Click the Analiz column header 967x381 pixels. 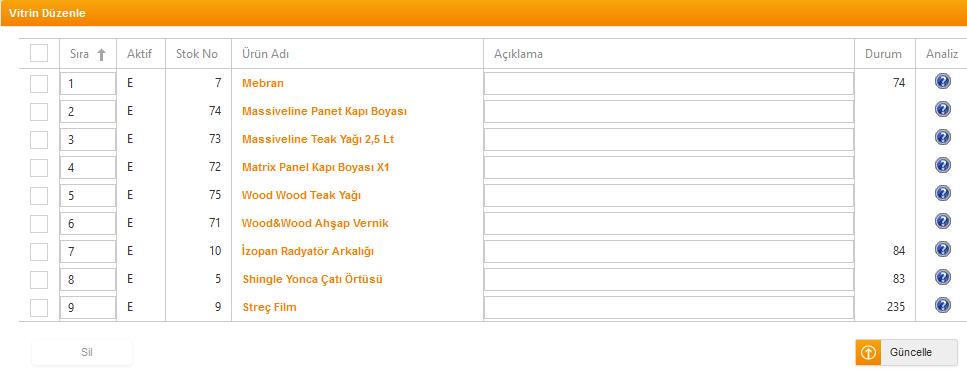942,54
